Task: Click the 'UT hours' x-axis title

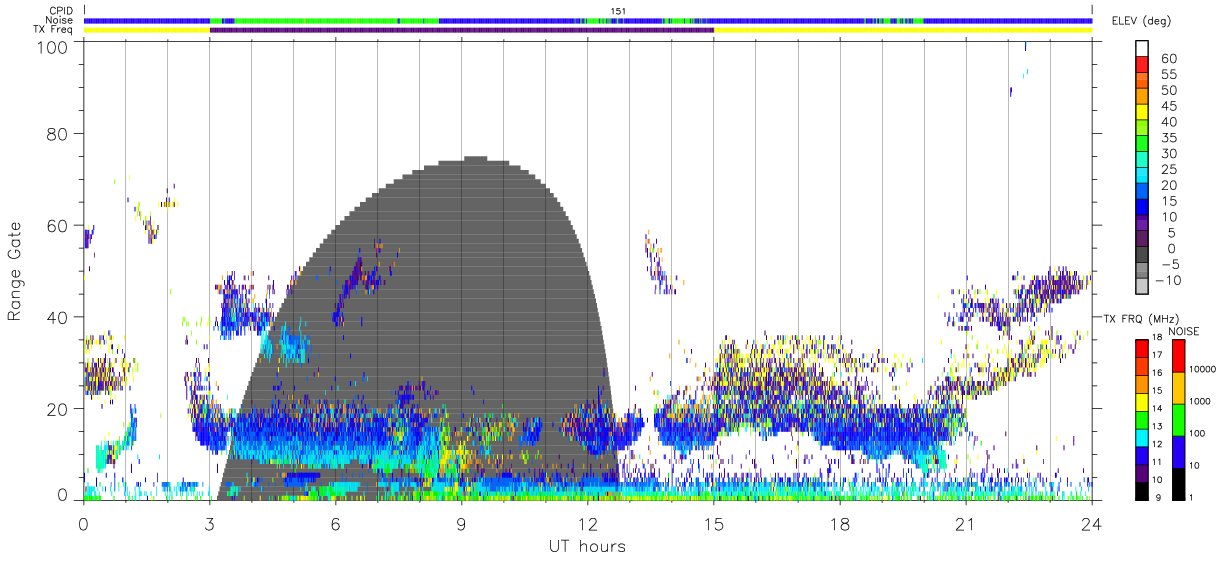Action: tap(587, 547)
